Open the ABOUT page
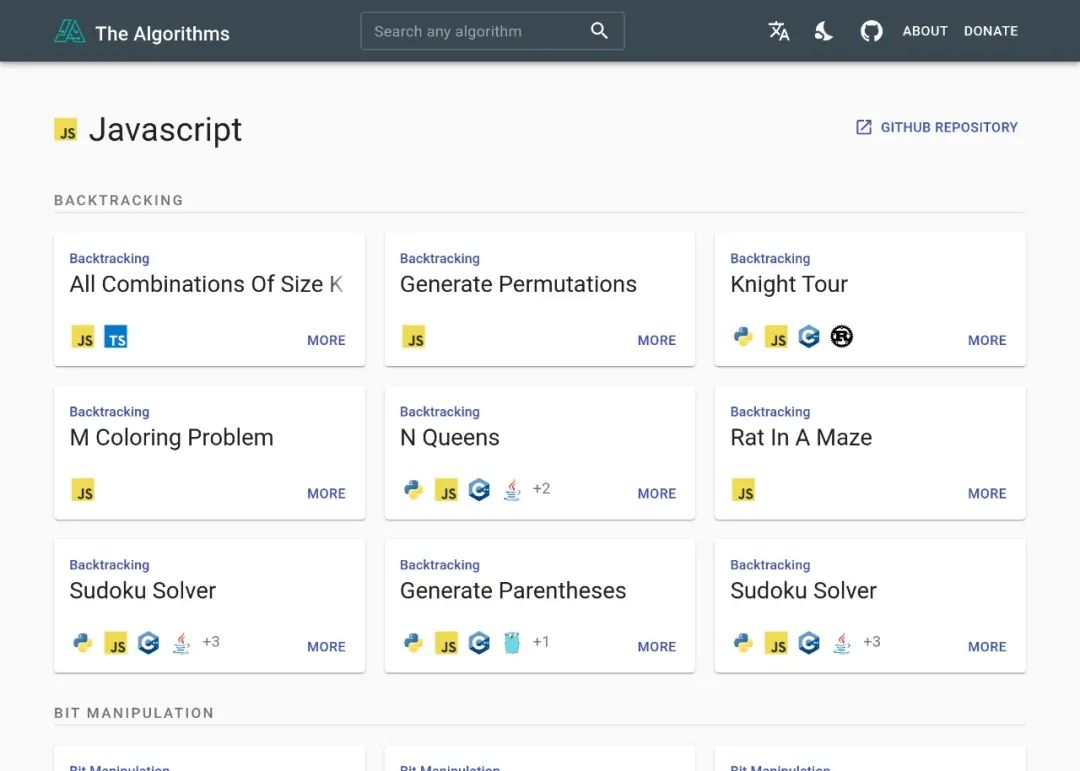Image resolution: width=1080 pixels, height=771 pixels. pos(925,31)
